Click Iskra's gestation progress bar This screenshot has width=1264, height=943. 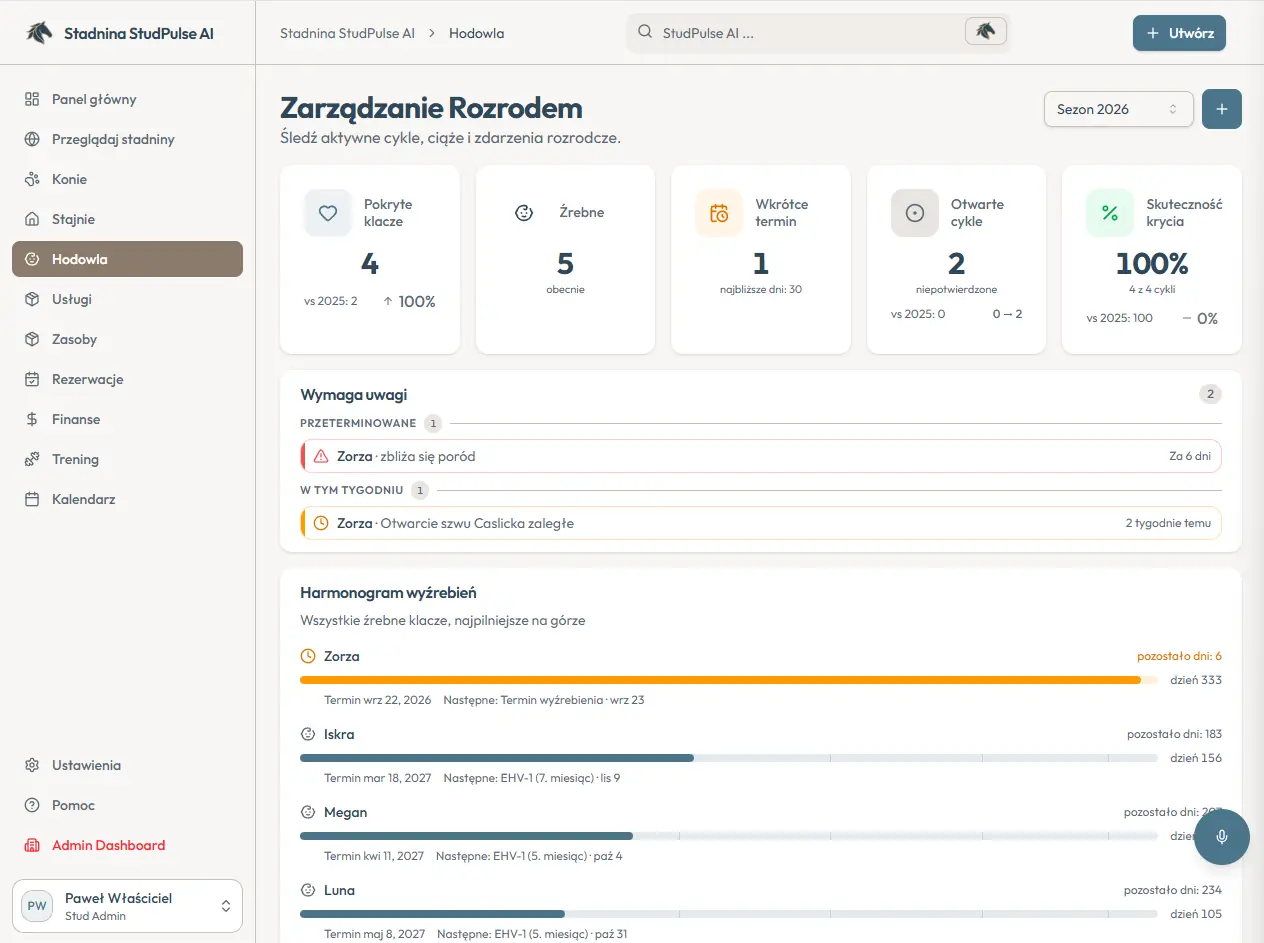click(x=729, y=758)
